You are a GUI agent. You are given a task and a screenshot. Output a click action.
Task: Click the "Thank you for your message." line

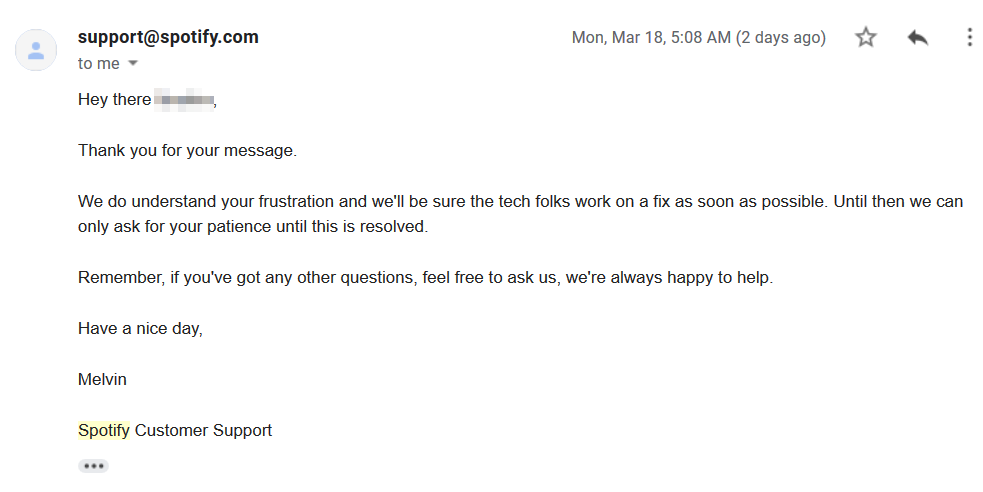click(x=187, y=150)
